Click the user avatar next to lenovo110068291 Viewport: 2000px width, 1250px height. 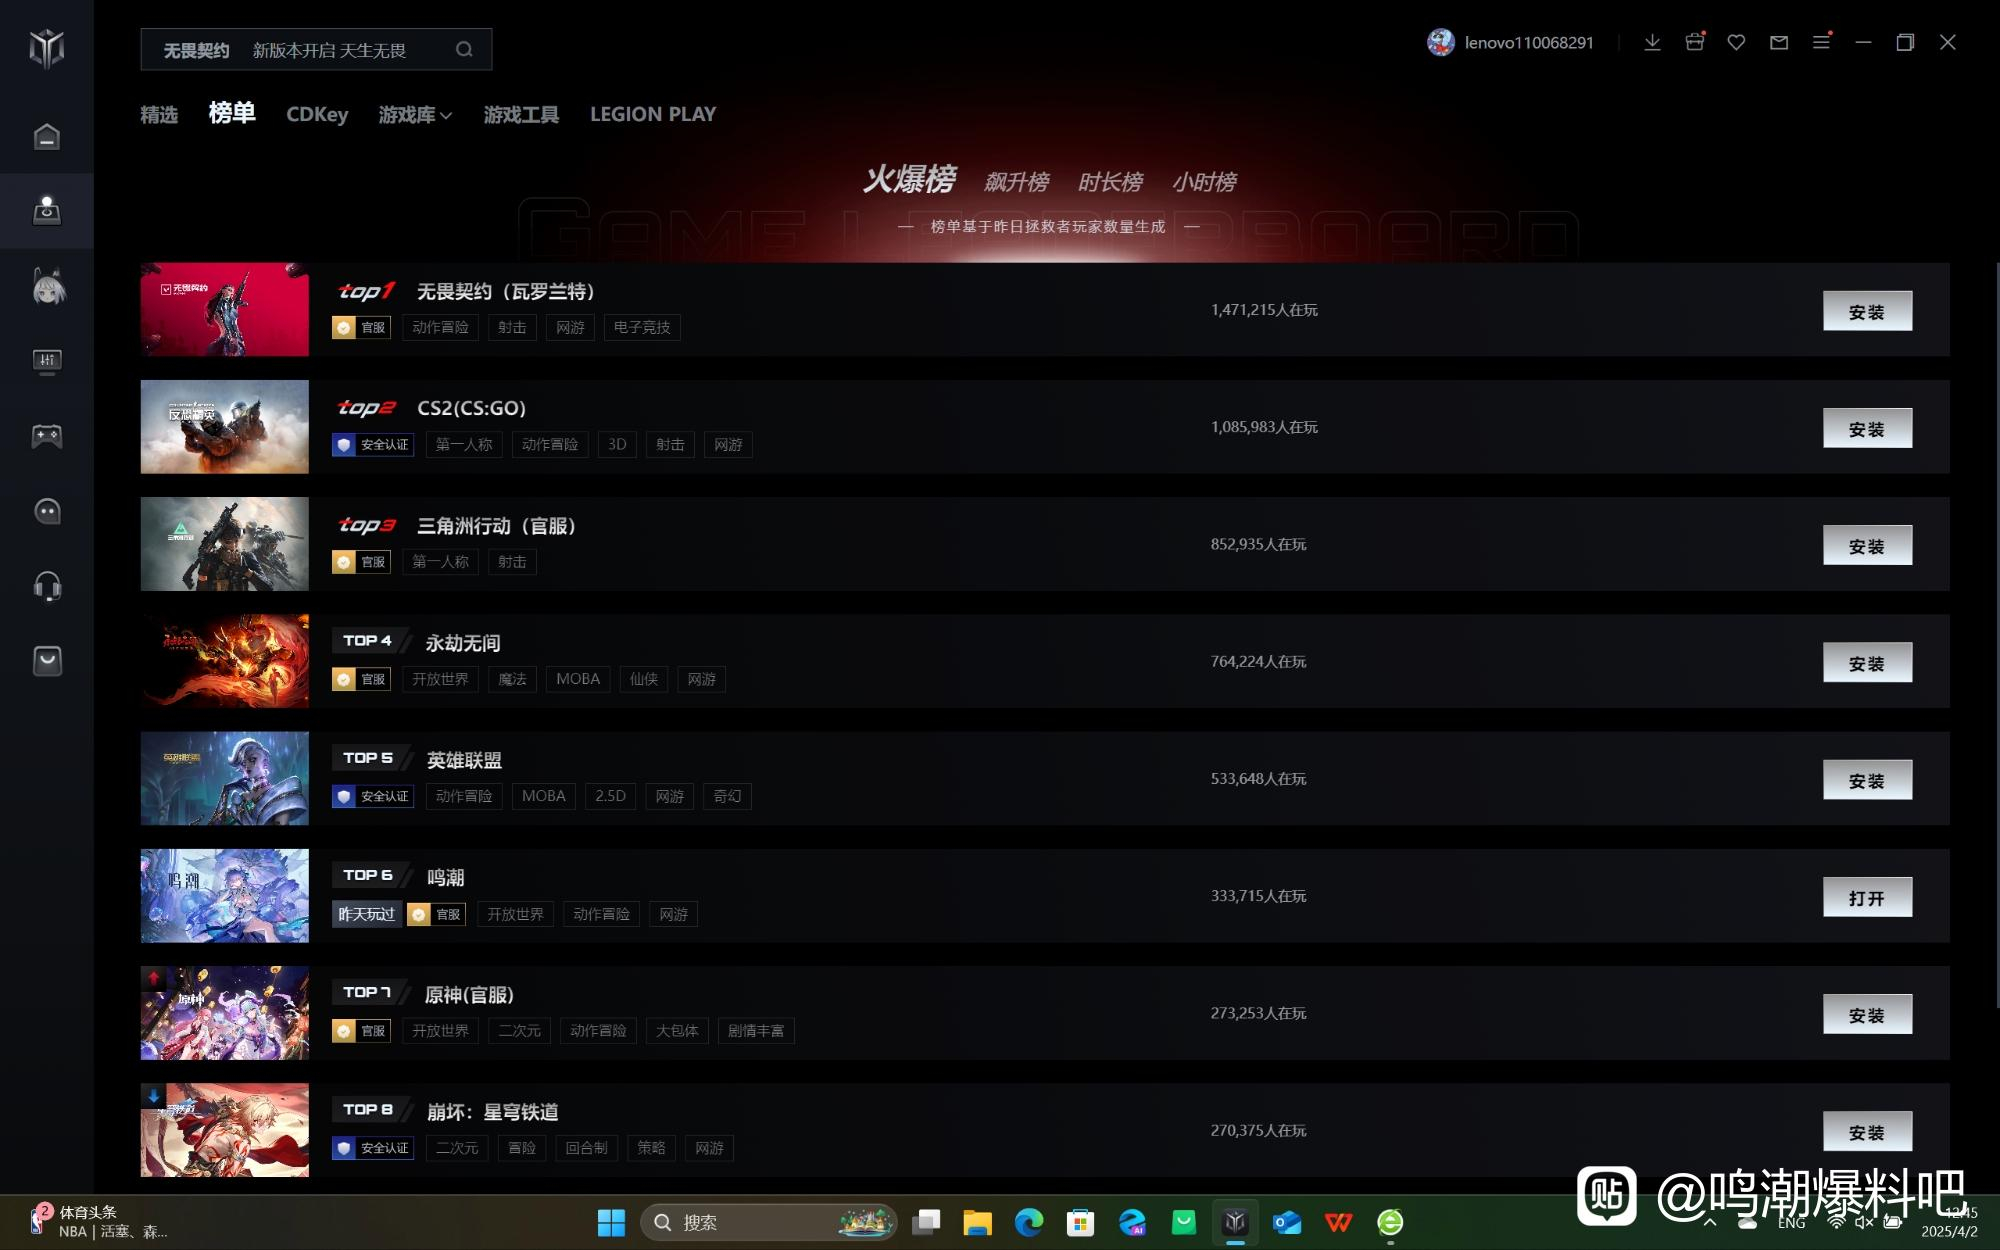point(1441,42)
